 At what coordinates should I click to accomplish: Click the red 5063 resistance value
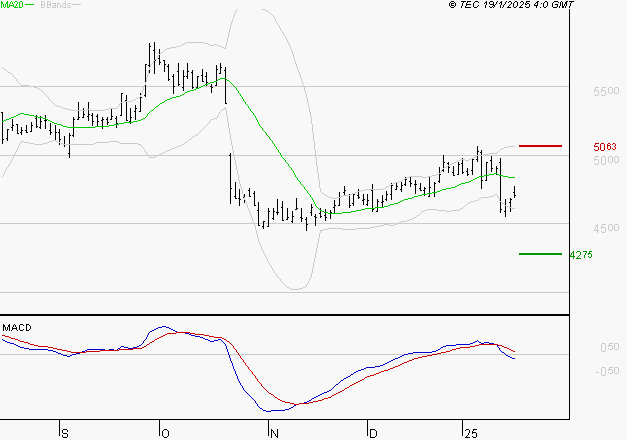point(605,147)
